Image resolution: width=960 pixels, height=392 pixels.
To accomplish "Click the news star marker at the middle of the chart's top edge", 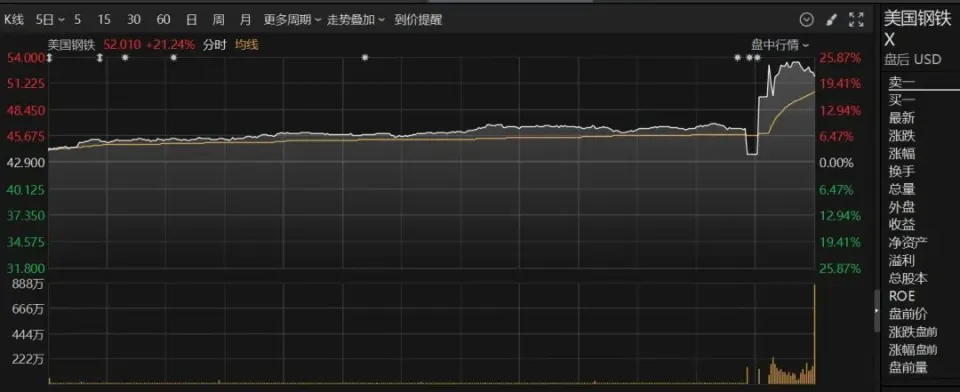I will tap(365, 58).
